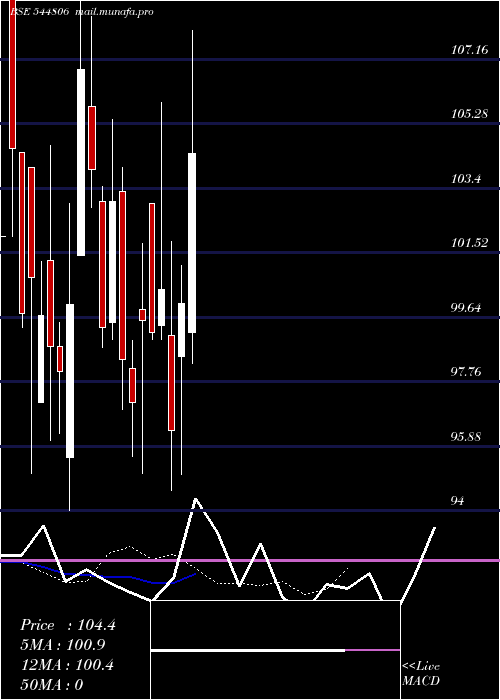This screenshot has width=500, height=700.
Task: Click the 99.64 price level label
Action: pyautogui.click(x=466, y=308)
